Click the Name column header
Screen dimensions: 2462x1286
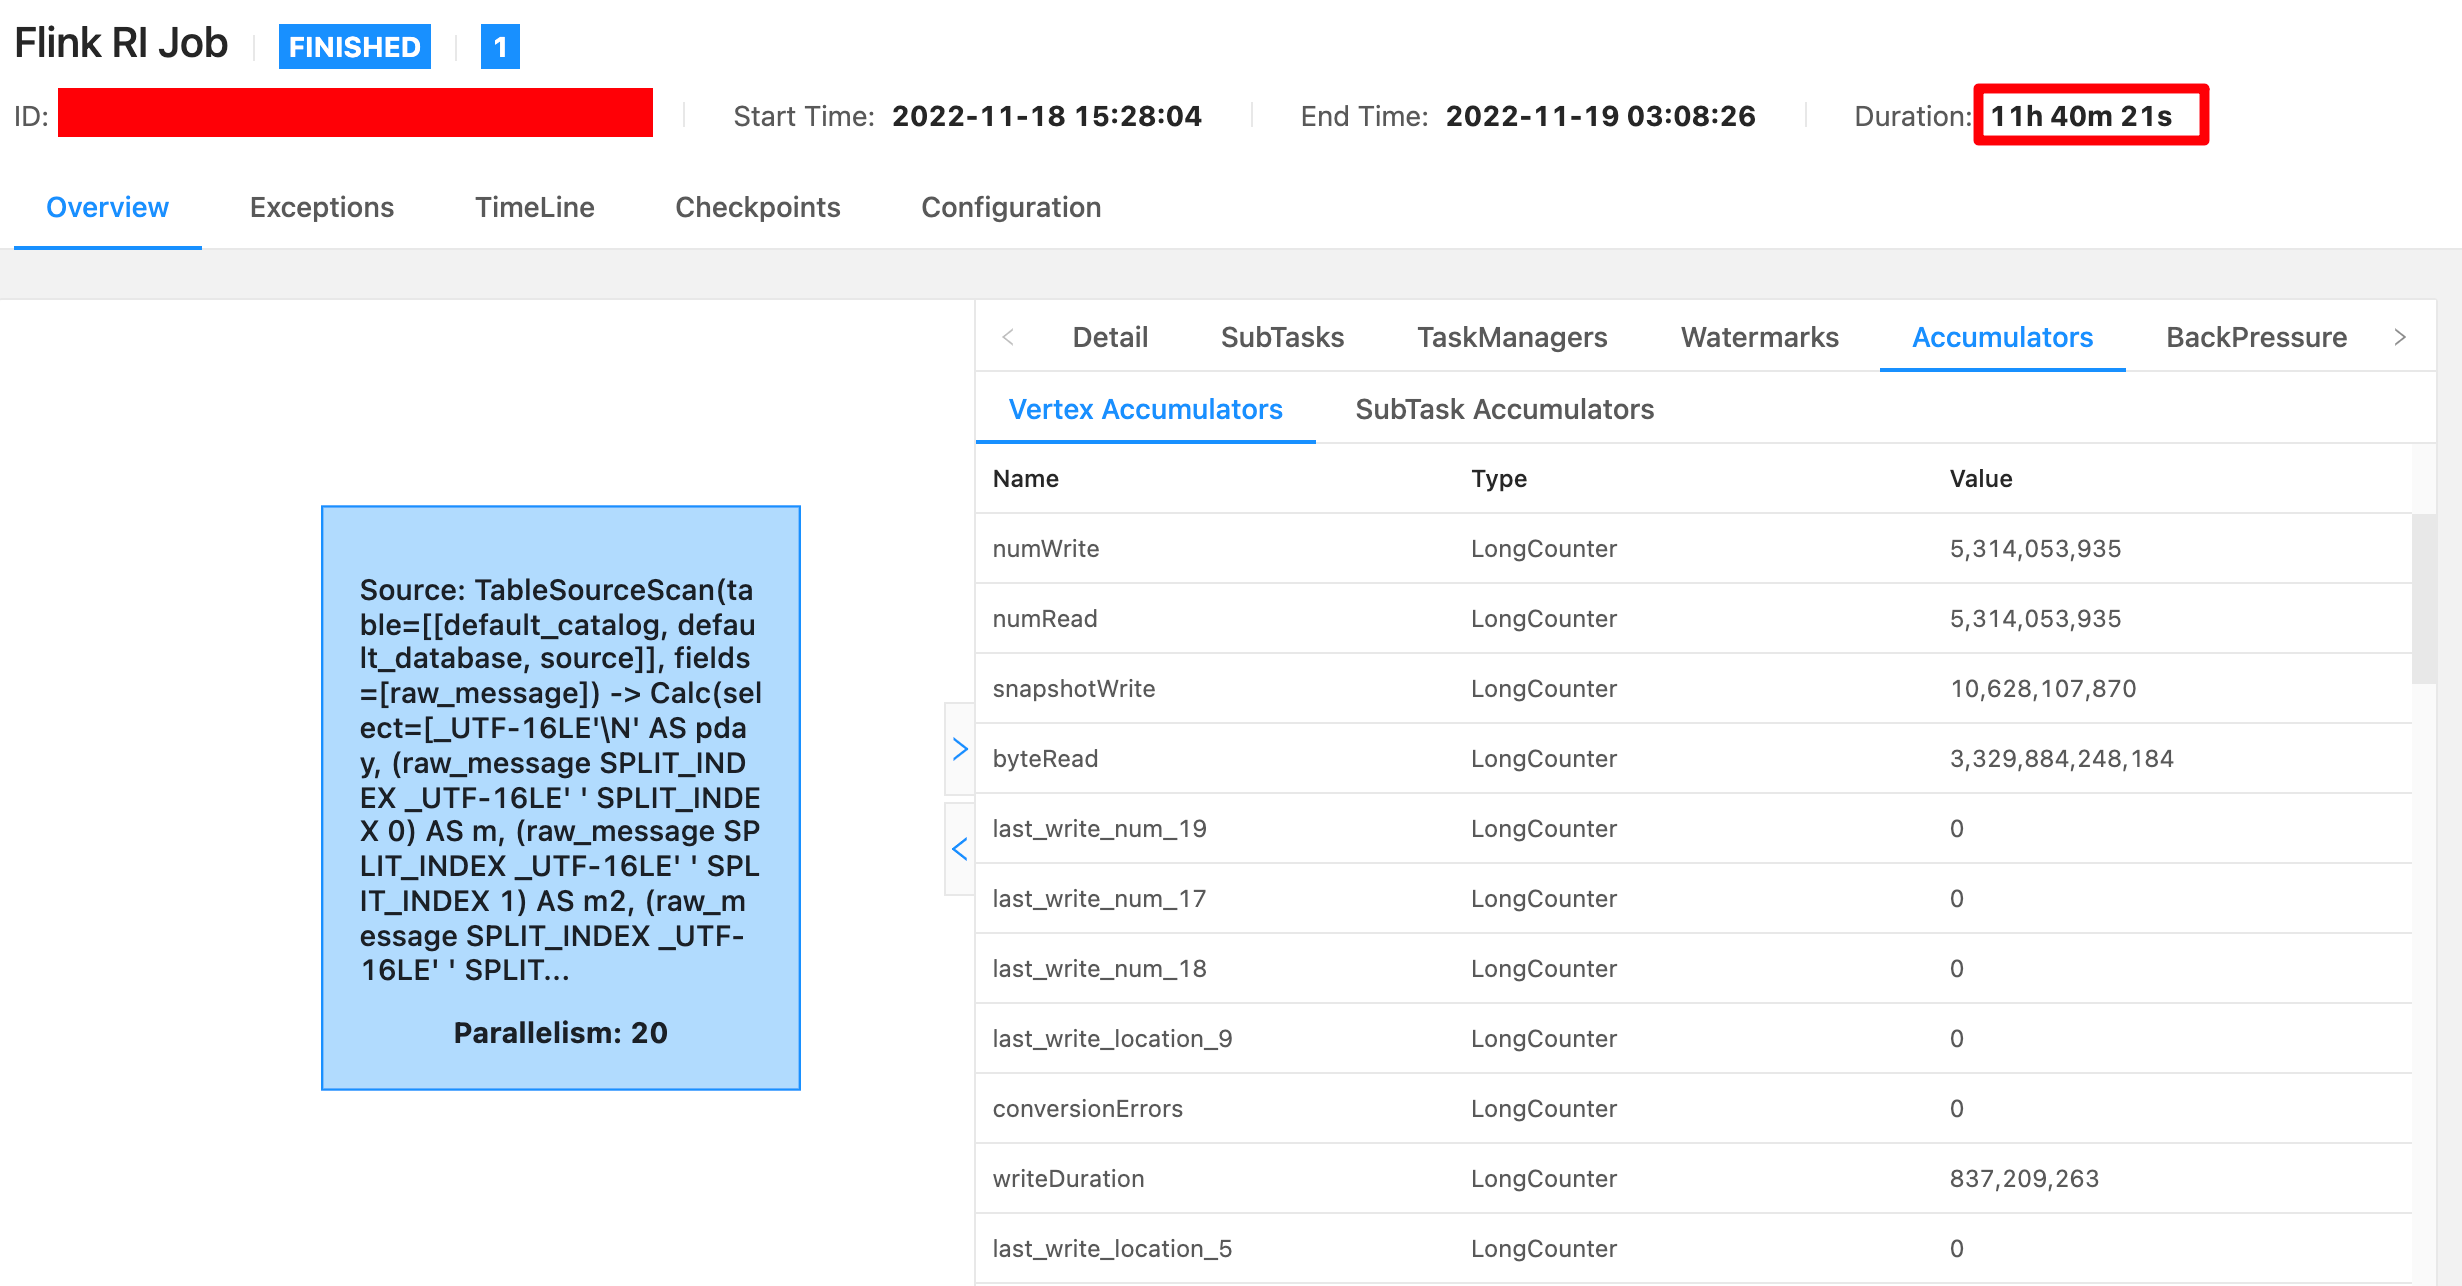(1025, 478)
